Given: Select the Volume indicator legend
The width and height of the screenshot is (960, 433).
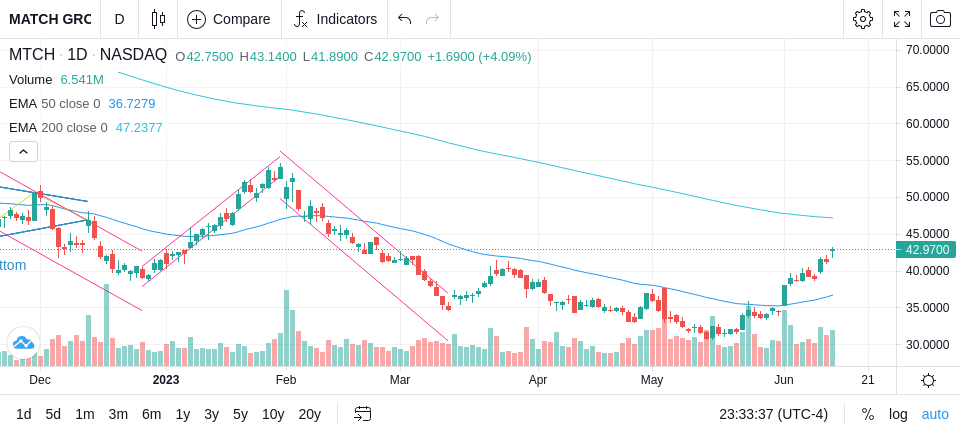Looking at the screenshot, I should tap(31, 80).
